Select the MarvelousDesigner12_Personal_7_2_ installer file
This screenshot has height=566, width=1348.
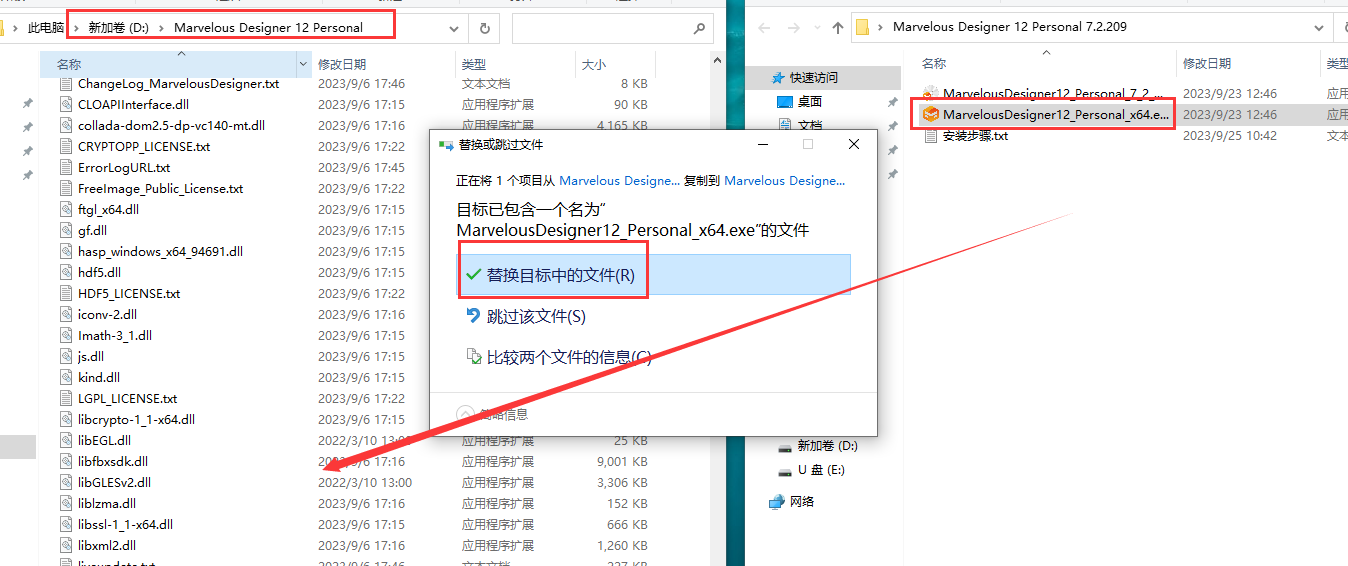click(x=1053, y=93)
